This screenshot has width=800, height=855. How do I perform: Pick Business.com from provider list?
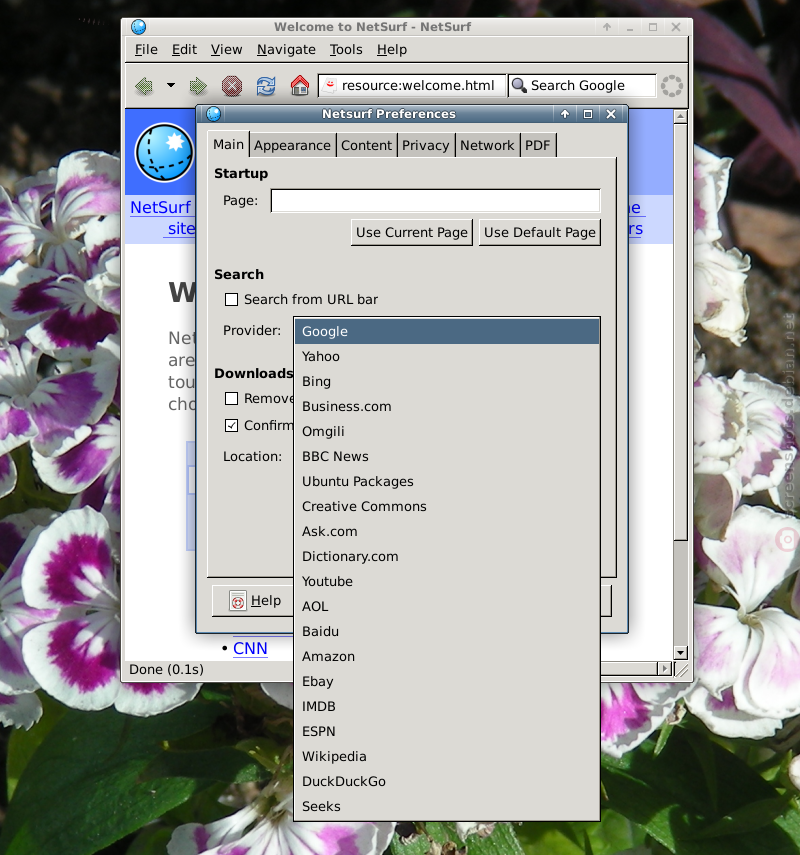click(447, 407)
